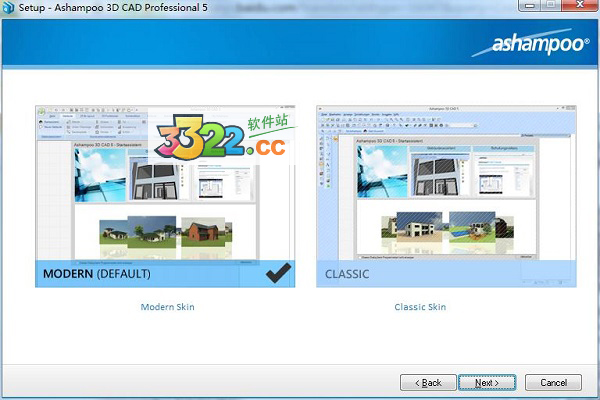
Task: Minimize the setup window
Action: click(x=530, y=5)
